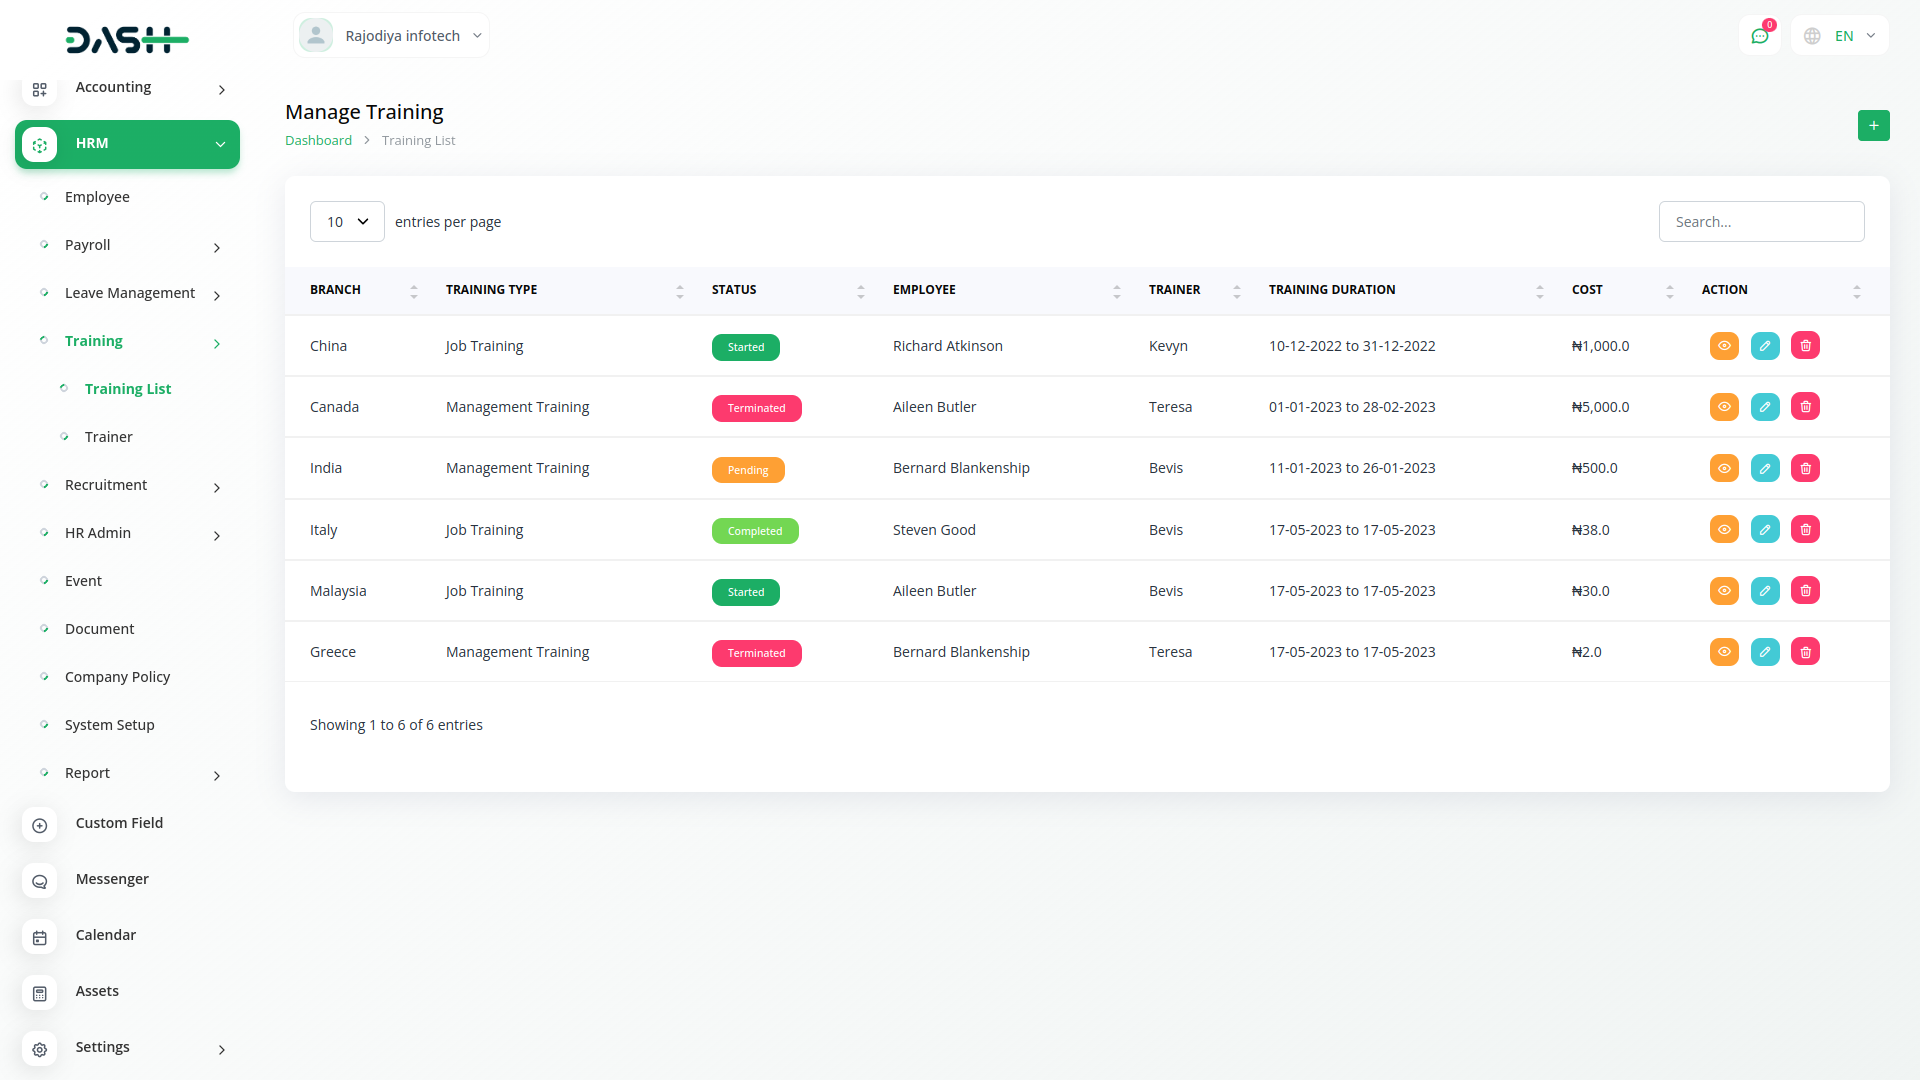Go to the Dashboard breadcrumb link

click(318, 141)
